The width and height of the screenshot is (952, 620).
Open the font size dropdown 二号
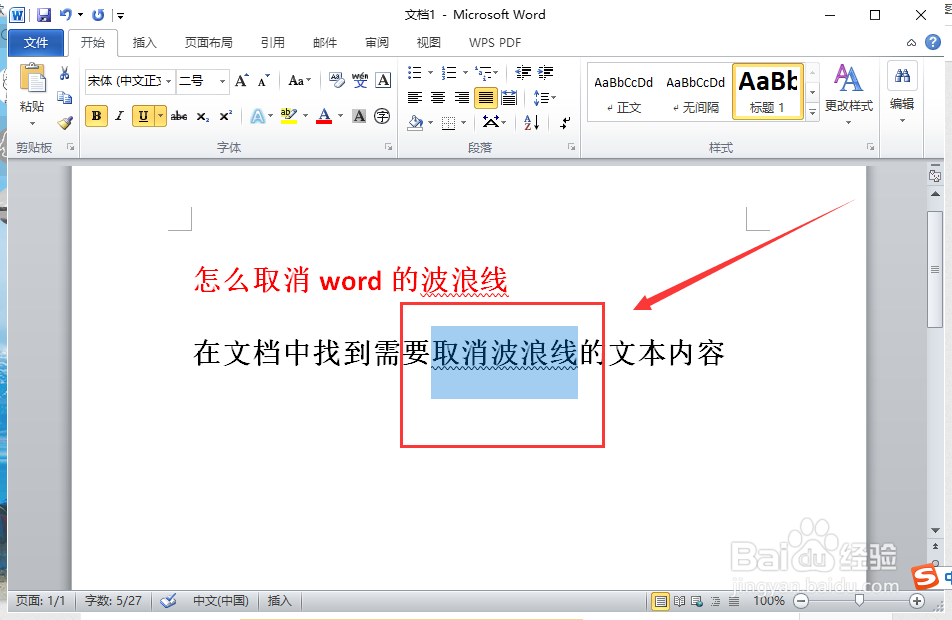tap(222, 81)
